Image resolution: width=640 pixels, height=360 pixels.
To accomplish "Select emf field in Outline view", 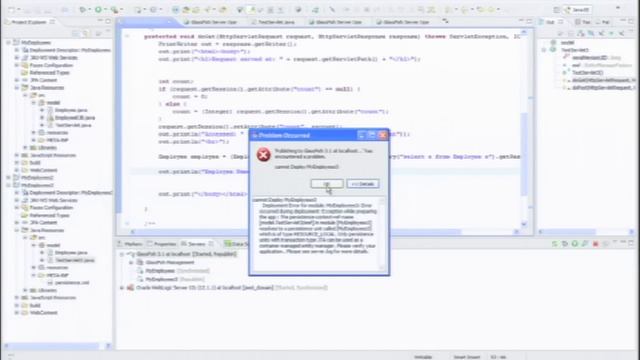I will (598, 65).
